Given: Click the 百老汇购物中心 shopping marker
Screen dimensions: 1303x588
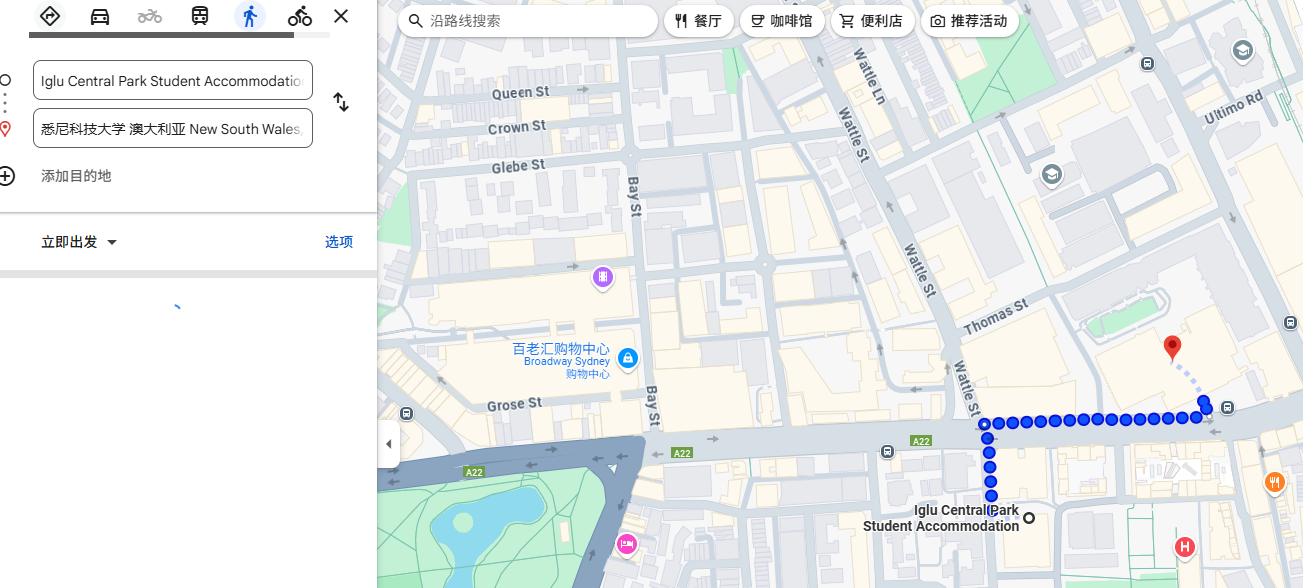Looking at the screenshot, I should pos(628,358).
